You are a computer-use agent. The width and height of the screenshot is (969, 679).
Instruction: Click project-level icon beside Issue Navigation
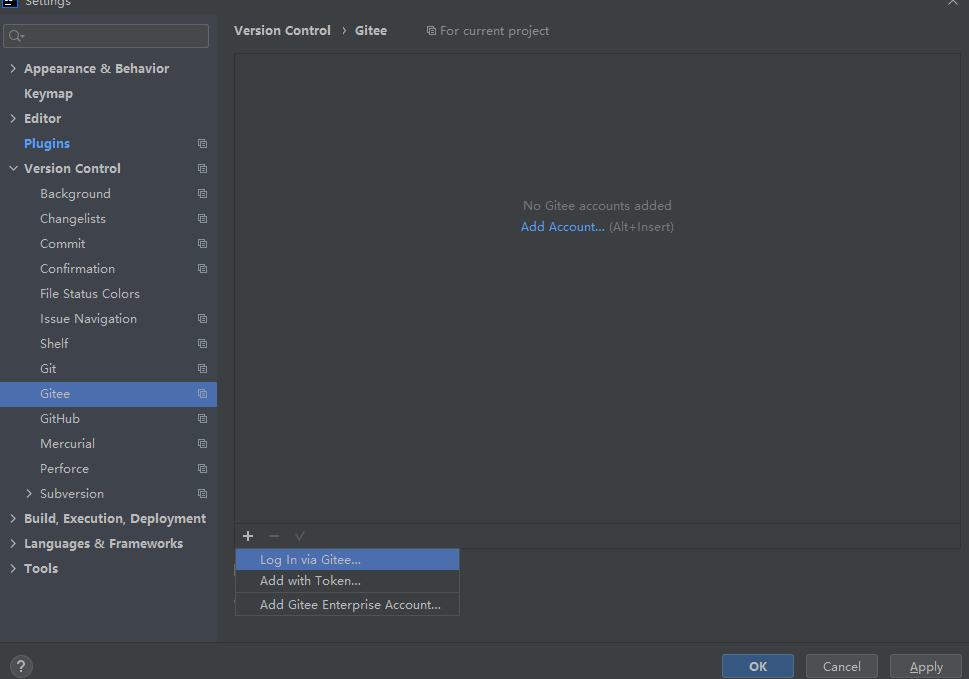coord(202,319)
